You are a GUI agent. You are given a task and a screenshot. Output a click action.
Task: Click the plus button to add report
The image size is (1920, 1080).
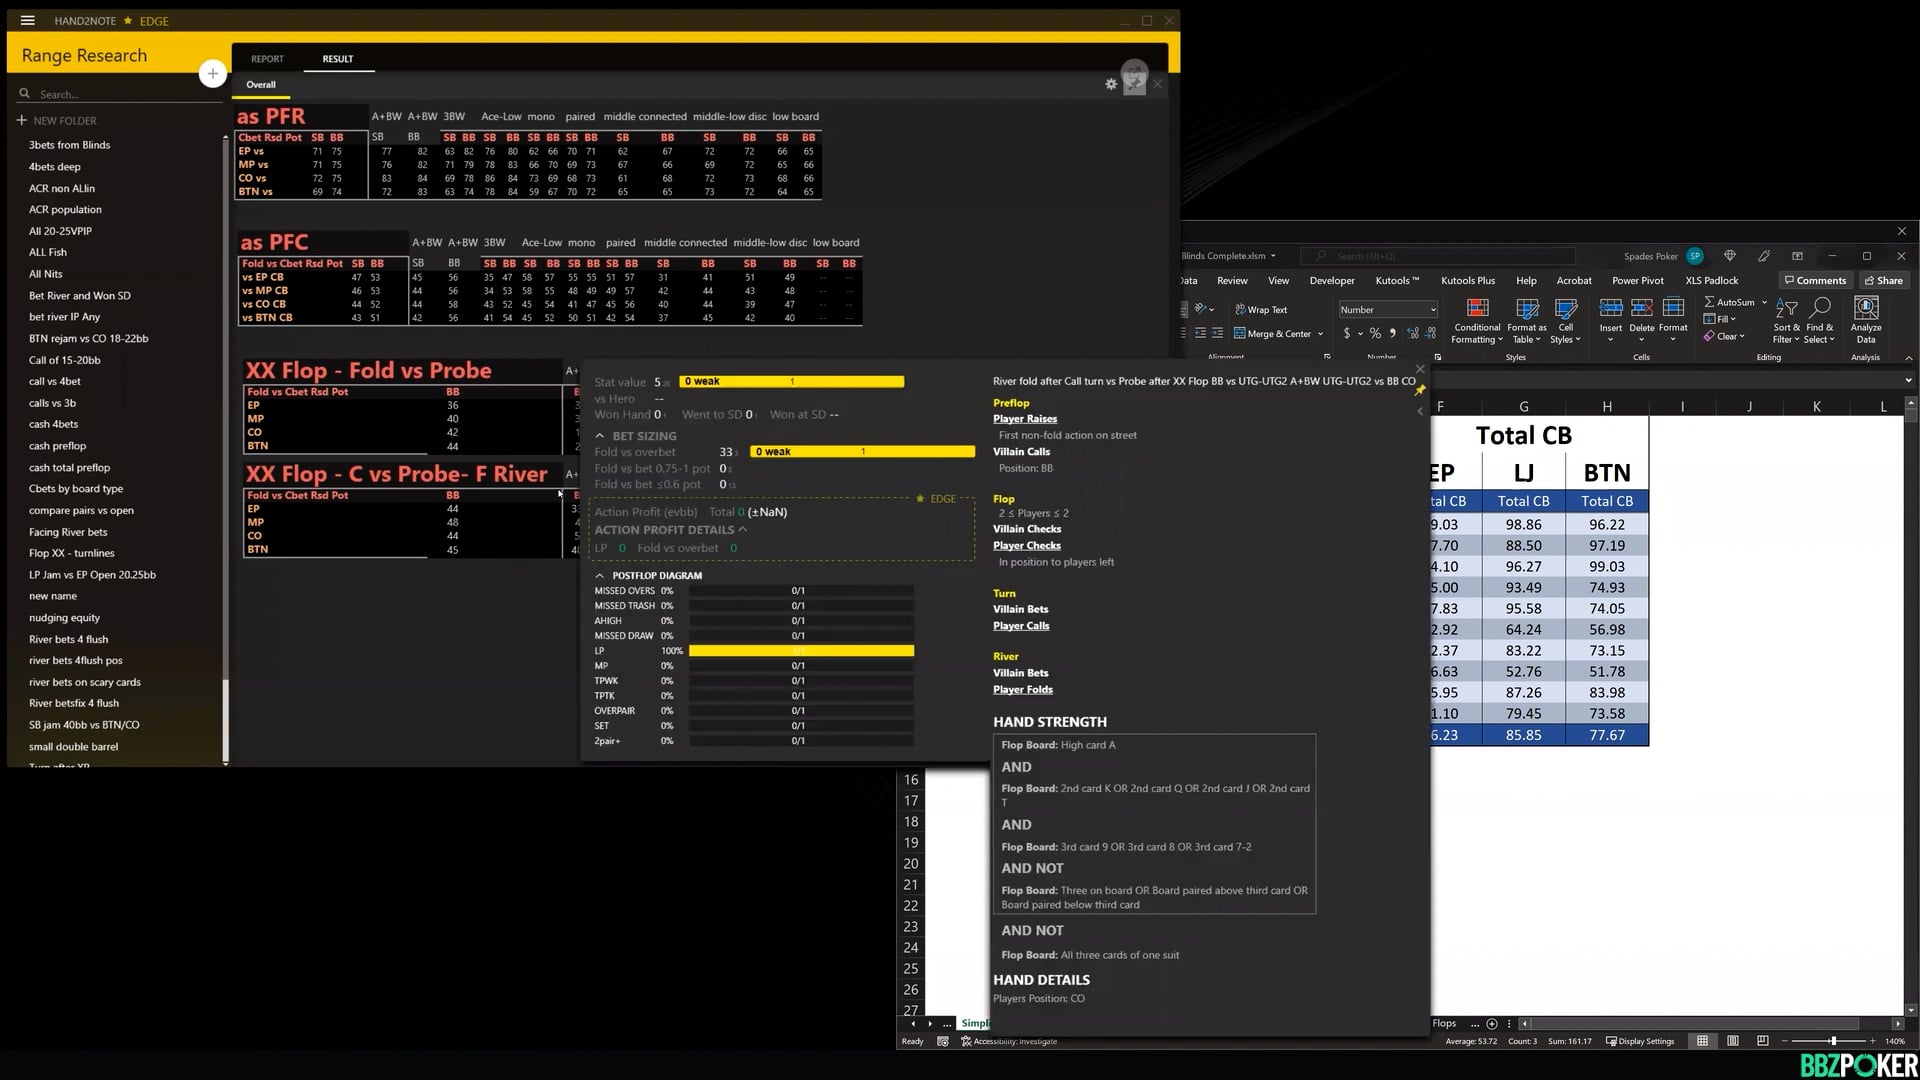coord(212,73)
